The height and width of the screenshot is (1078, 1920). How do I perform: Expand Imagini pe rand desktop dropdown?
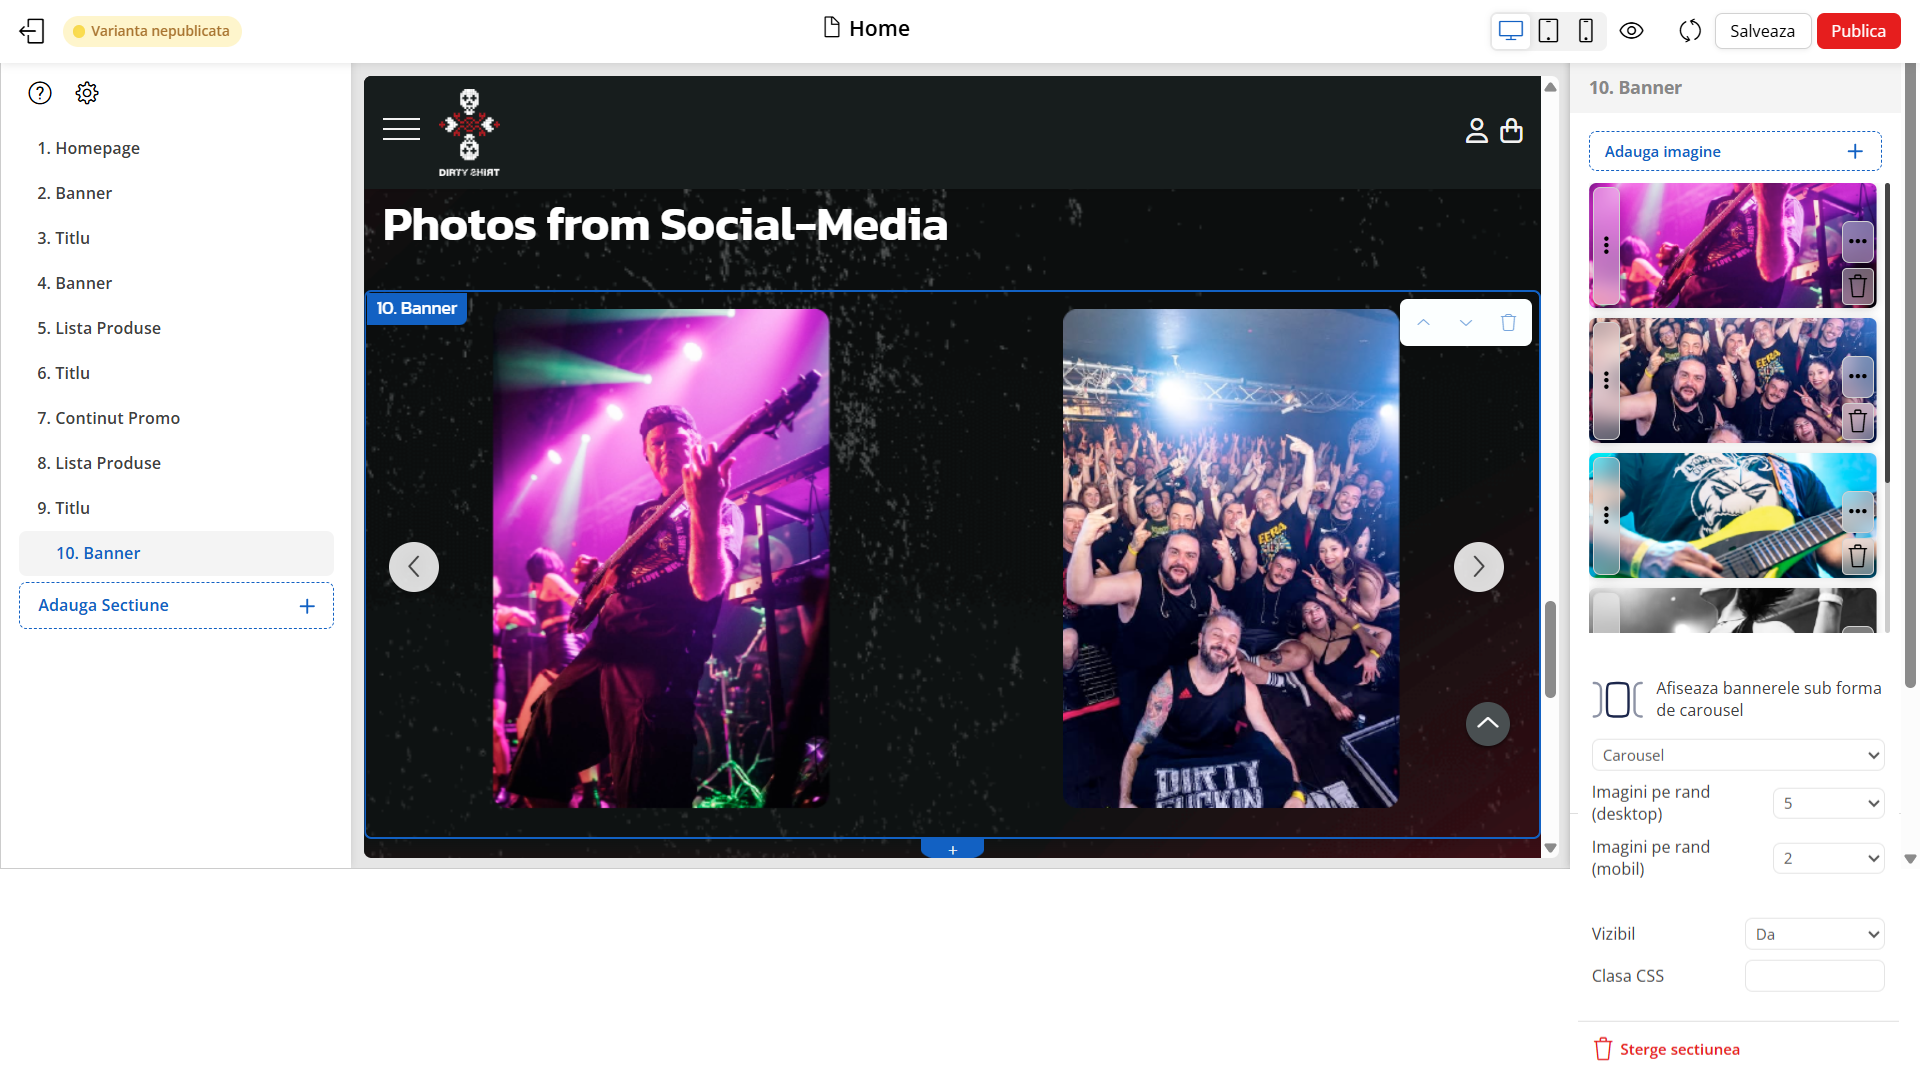coord(1828,803)
